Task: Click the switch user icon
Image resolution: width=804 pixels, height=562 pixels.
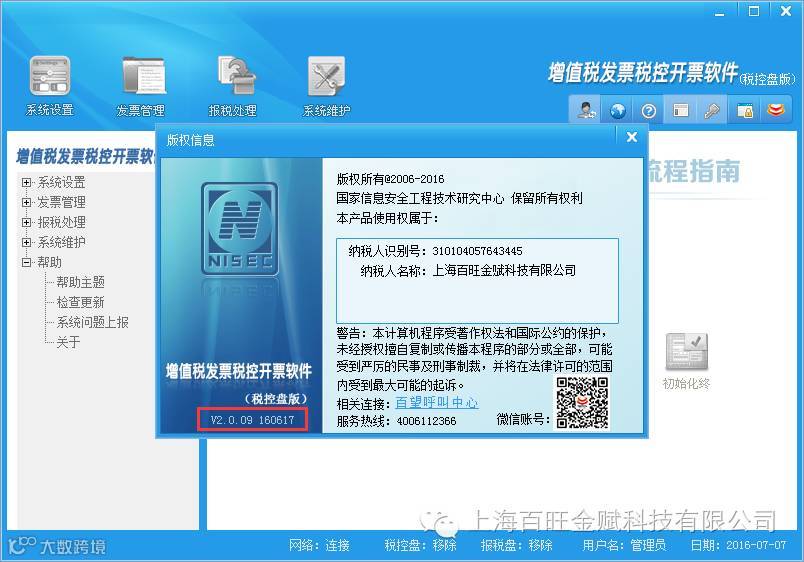Action: click(586, 110)
